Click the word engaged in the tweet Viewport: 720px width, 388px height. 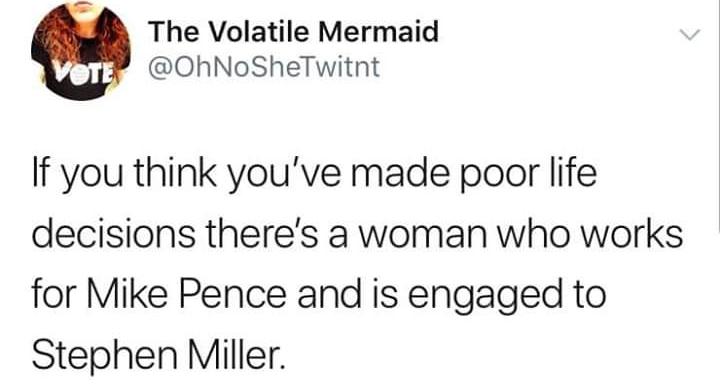point(485,297)
